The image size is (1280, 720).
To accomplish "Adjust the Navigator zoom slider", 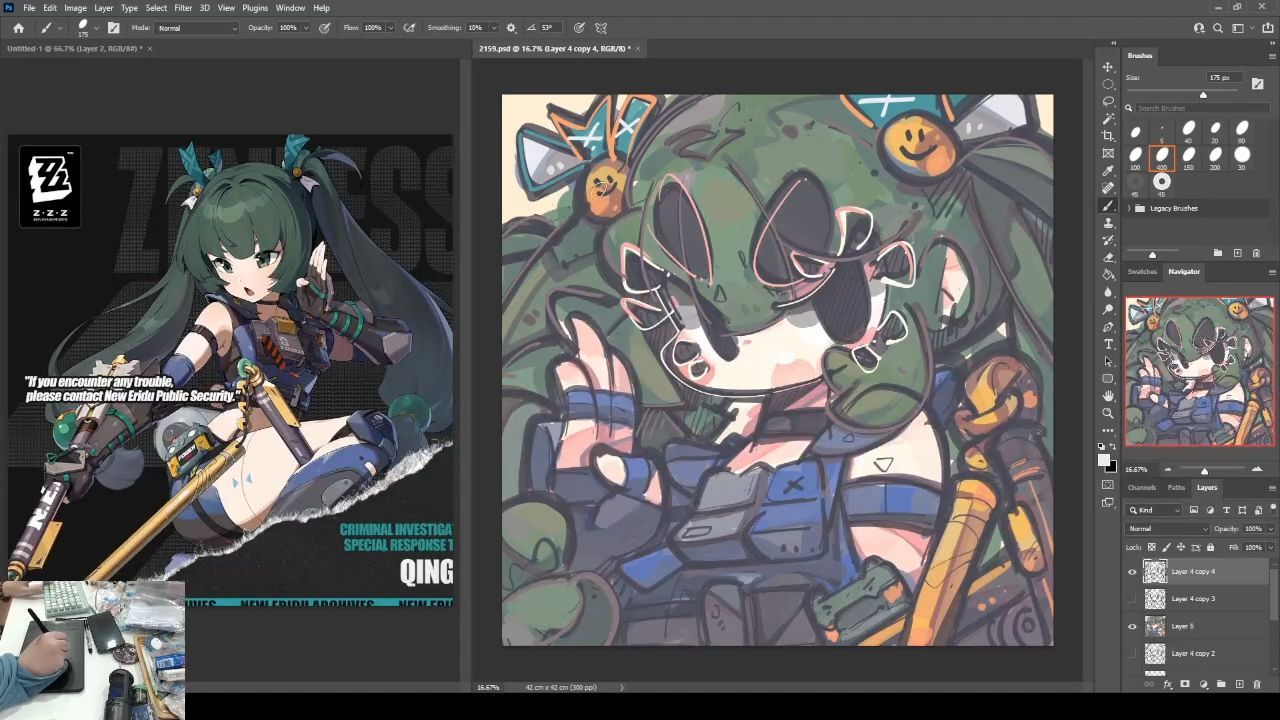I will pyautogui.click(x=1204, y=470).
